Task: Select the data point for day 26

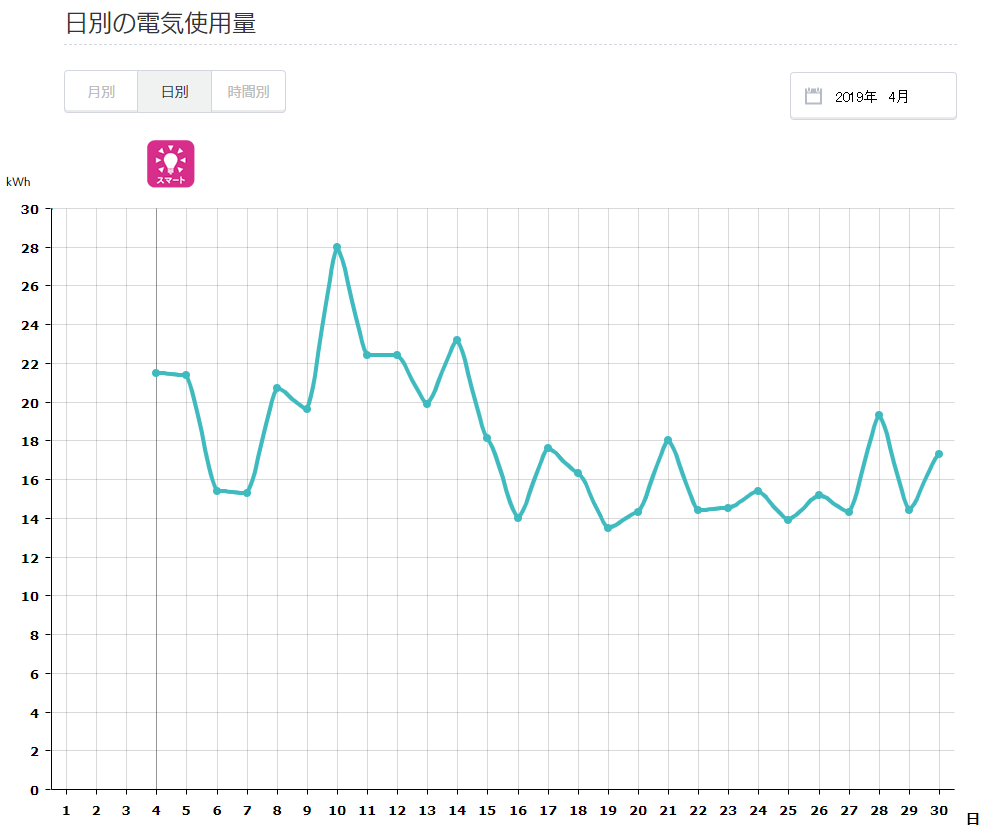Action: [819, 495]
